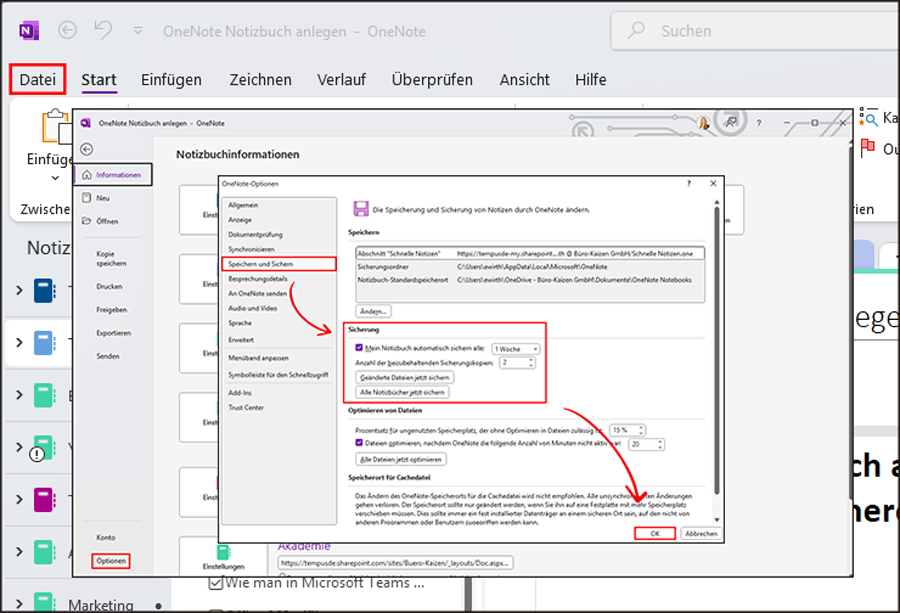The image size is (900, 613).
Task: Open Optionen in the backstage sidebar
Action: 111,561
